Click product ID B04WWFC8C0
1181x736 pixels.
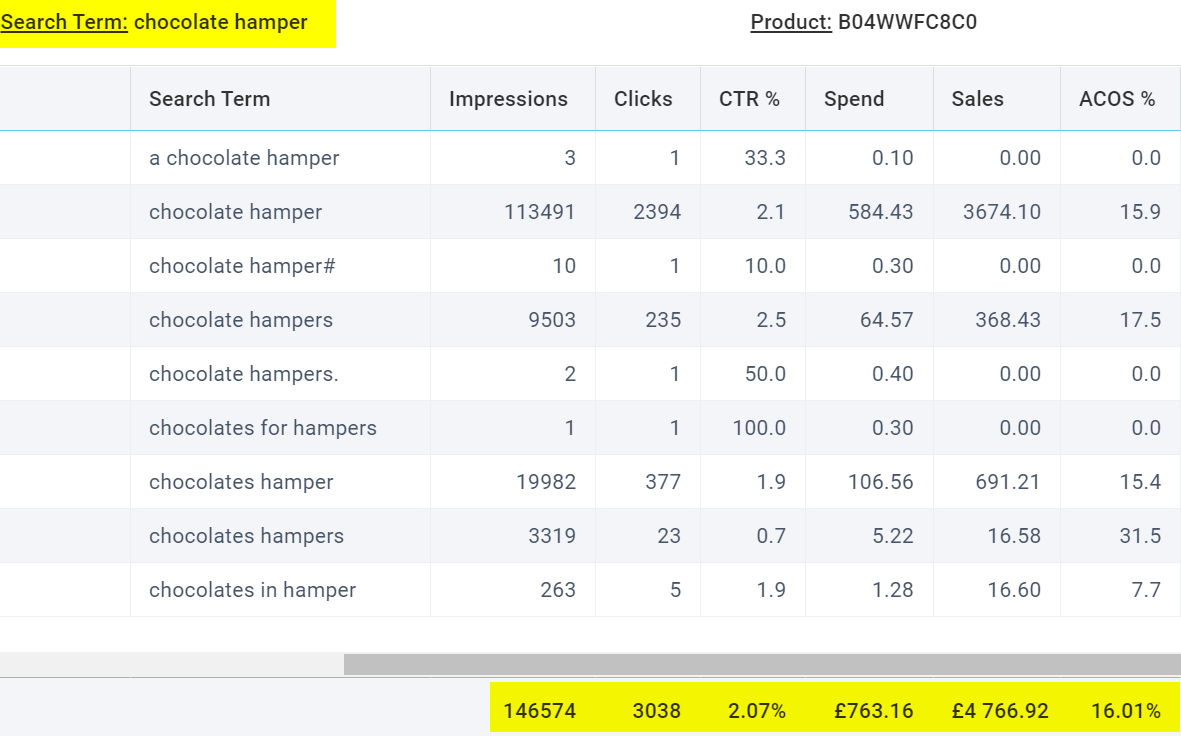pyautogui.click(x=907, y=22)
